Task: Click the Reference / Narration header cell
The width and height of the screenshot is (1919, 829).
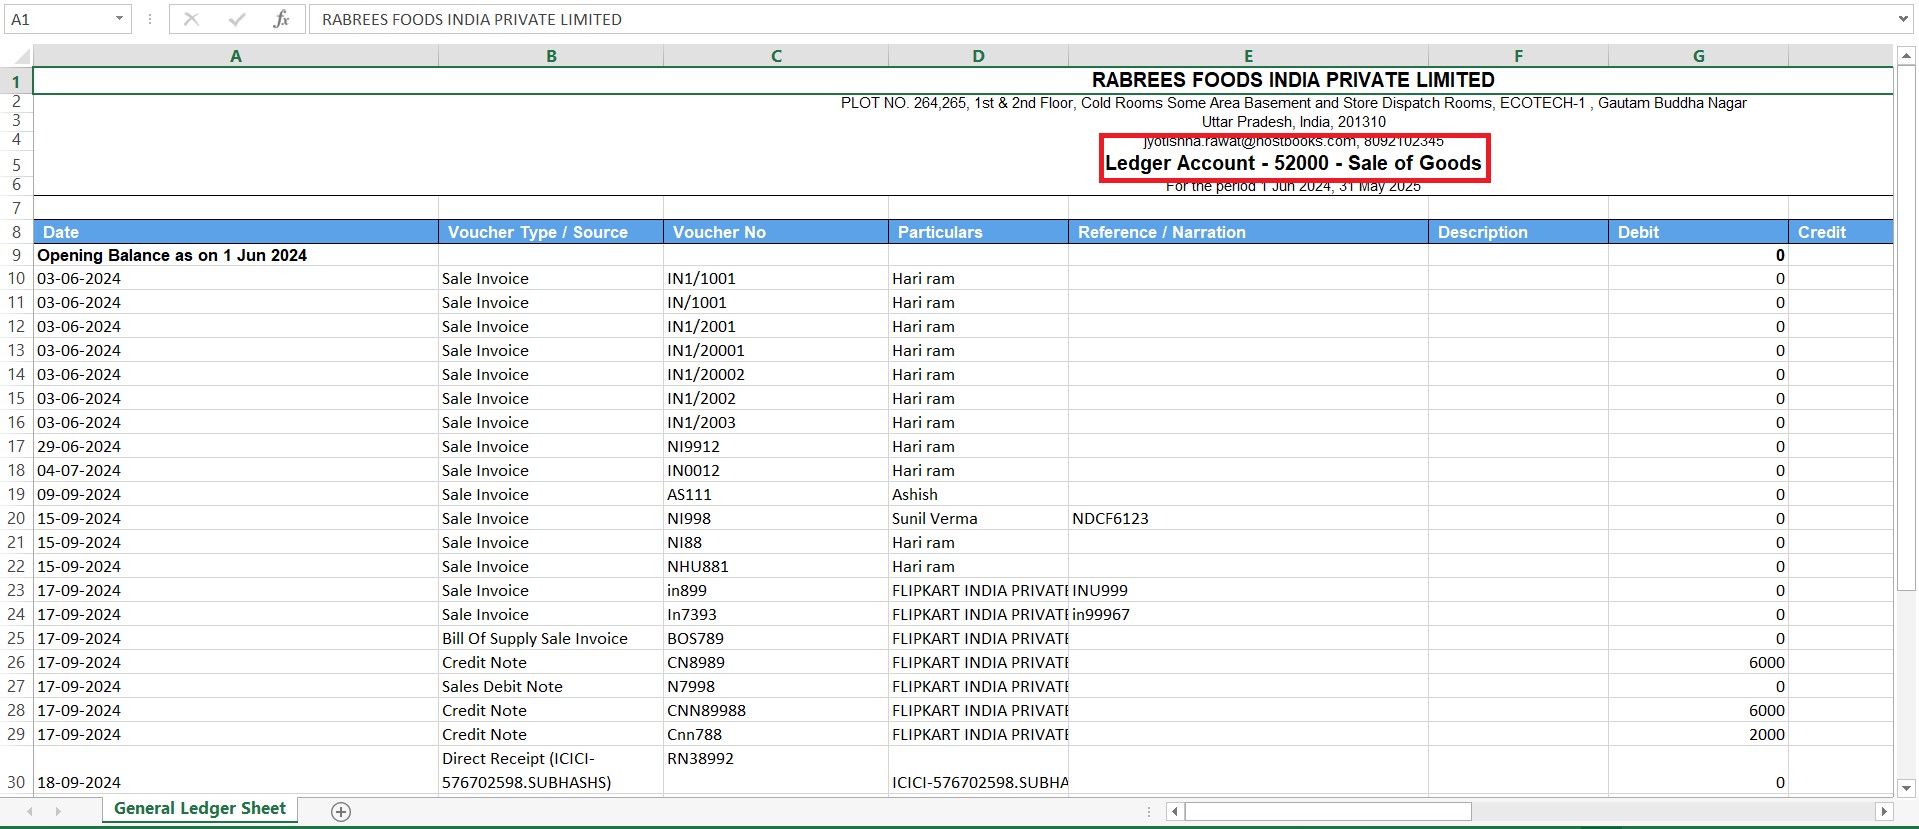Action: (1248, 232)
